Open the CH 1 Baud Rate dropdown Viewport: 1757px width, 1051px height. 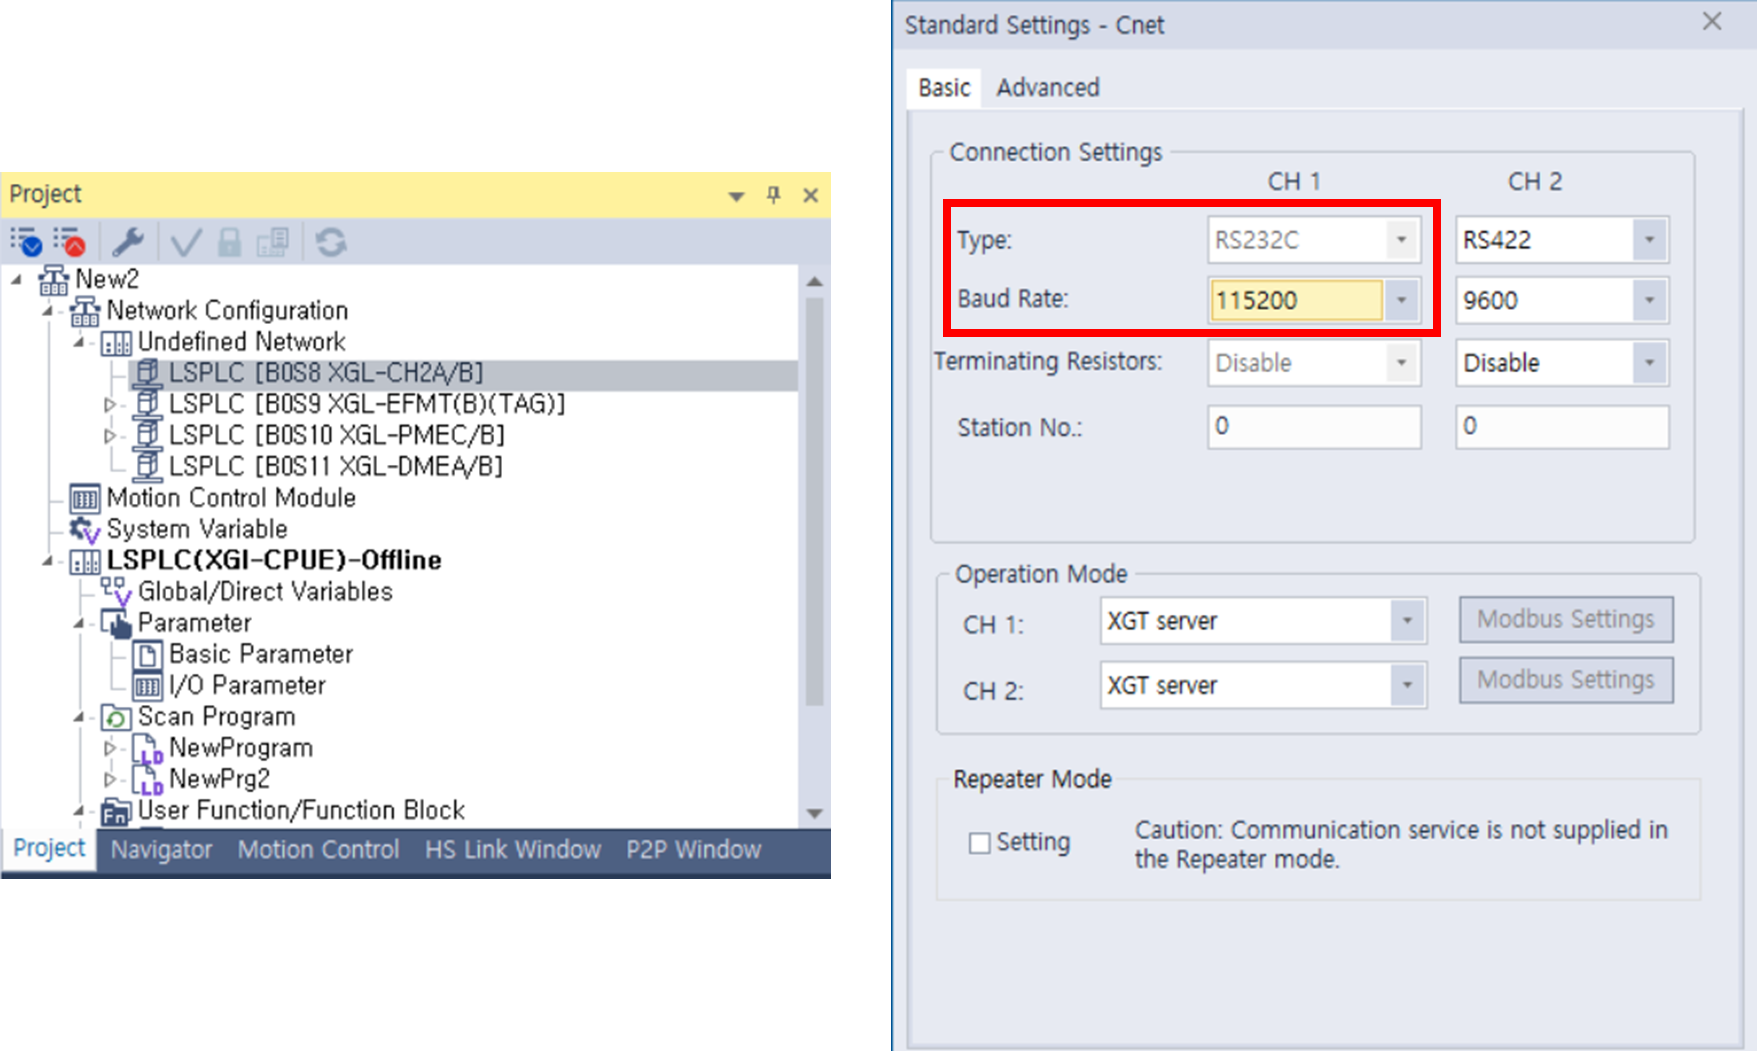coord(1401,300)
